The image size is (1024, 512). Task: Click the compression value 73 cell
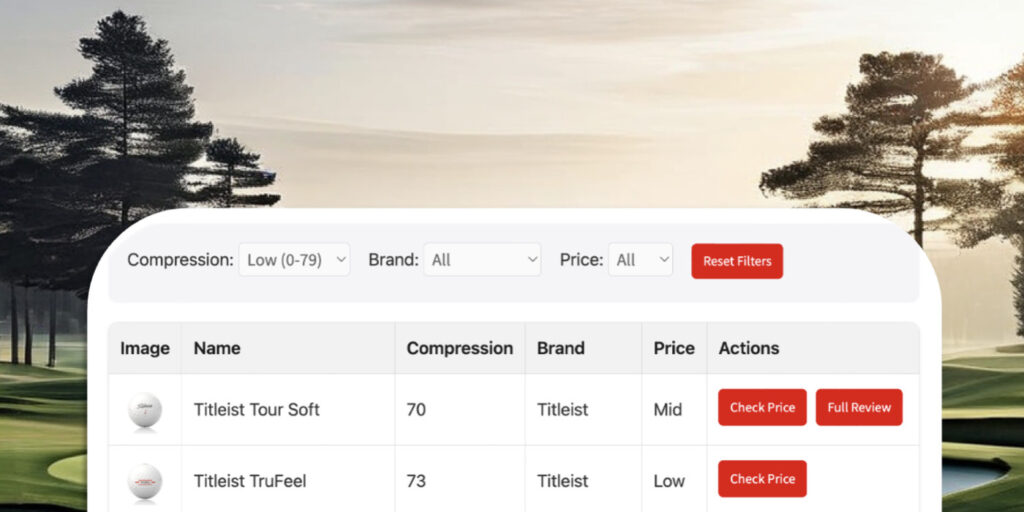[x=416, y=481]
